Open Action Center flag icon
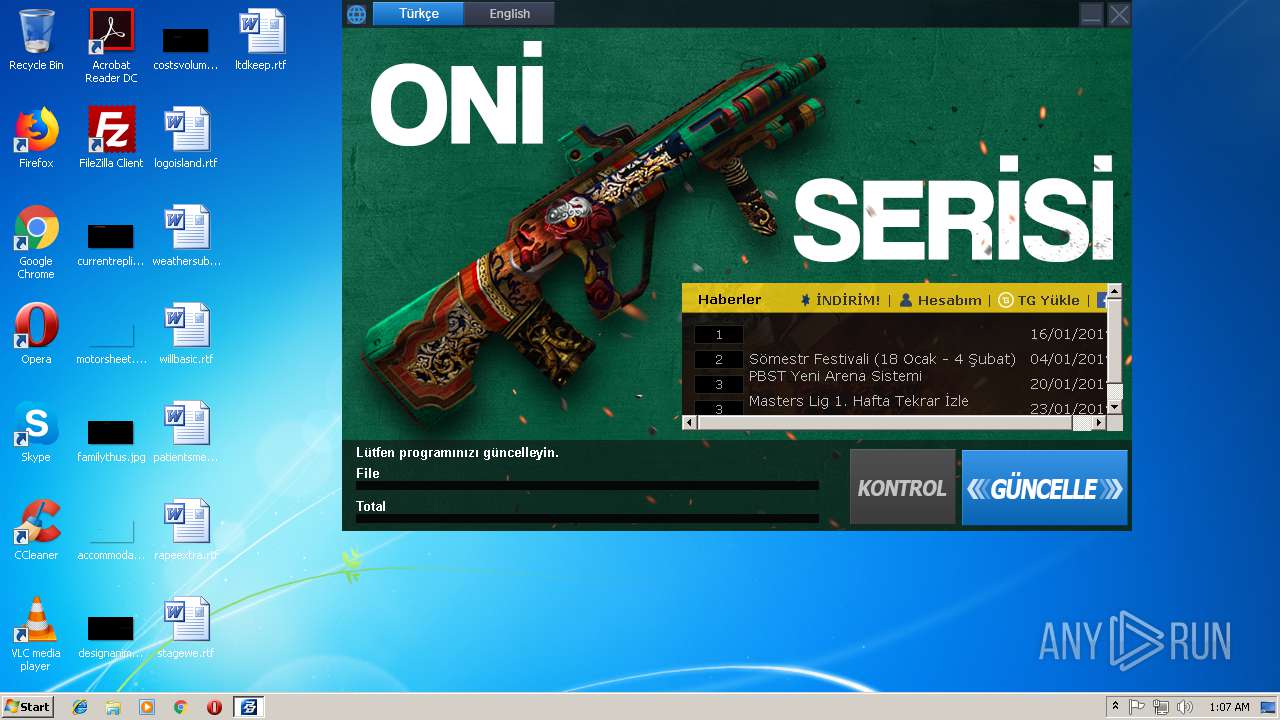The height and width of the screenshot is (720, 1280). [1137, 707]
